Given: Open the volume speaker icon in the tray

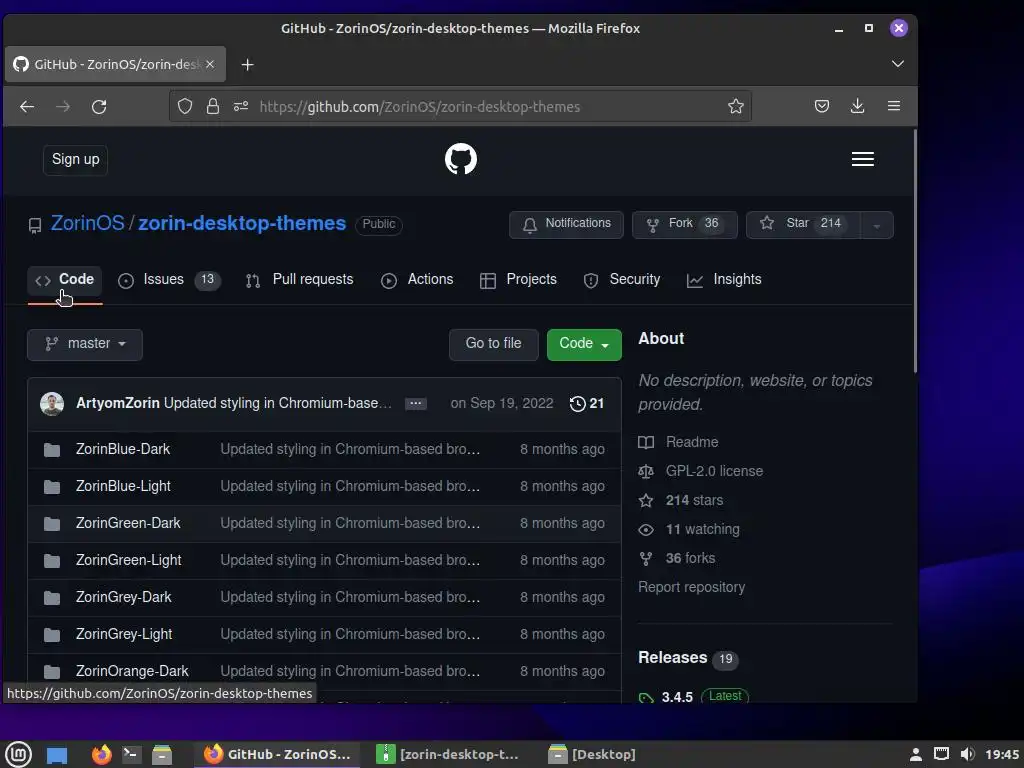Looking at the screenshot, I should coord(967,754).
